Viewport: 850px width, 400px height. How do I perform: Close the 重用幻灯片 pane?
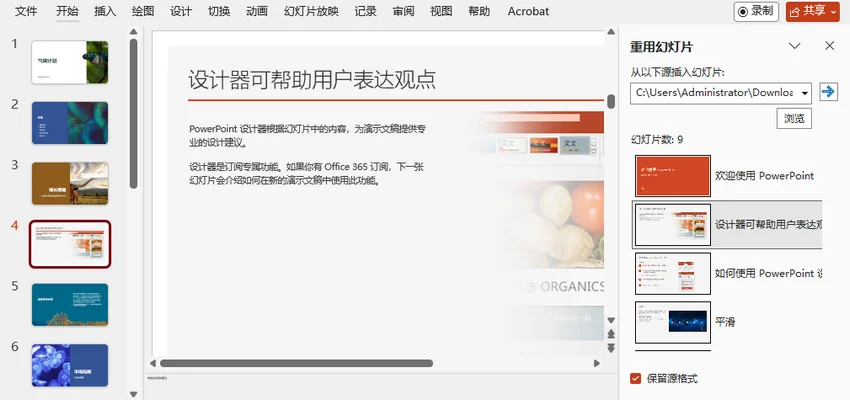point(829,46)
